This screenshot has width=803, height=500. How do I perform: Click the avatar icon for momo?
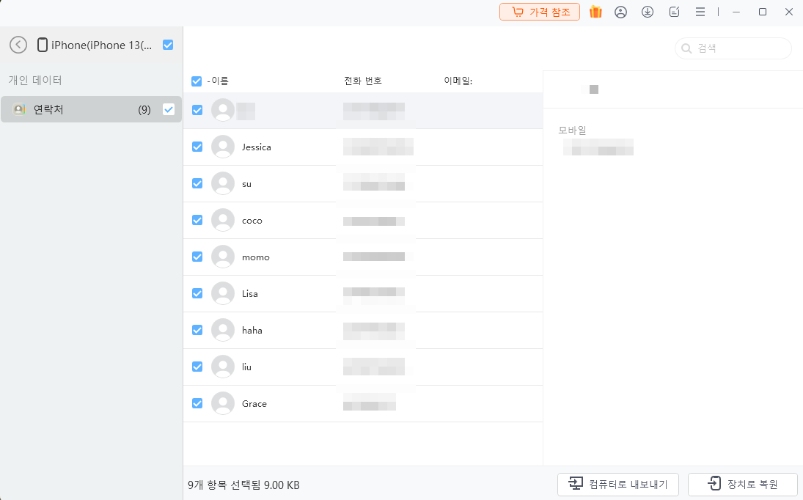[x=223, y=257]
